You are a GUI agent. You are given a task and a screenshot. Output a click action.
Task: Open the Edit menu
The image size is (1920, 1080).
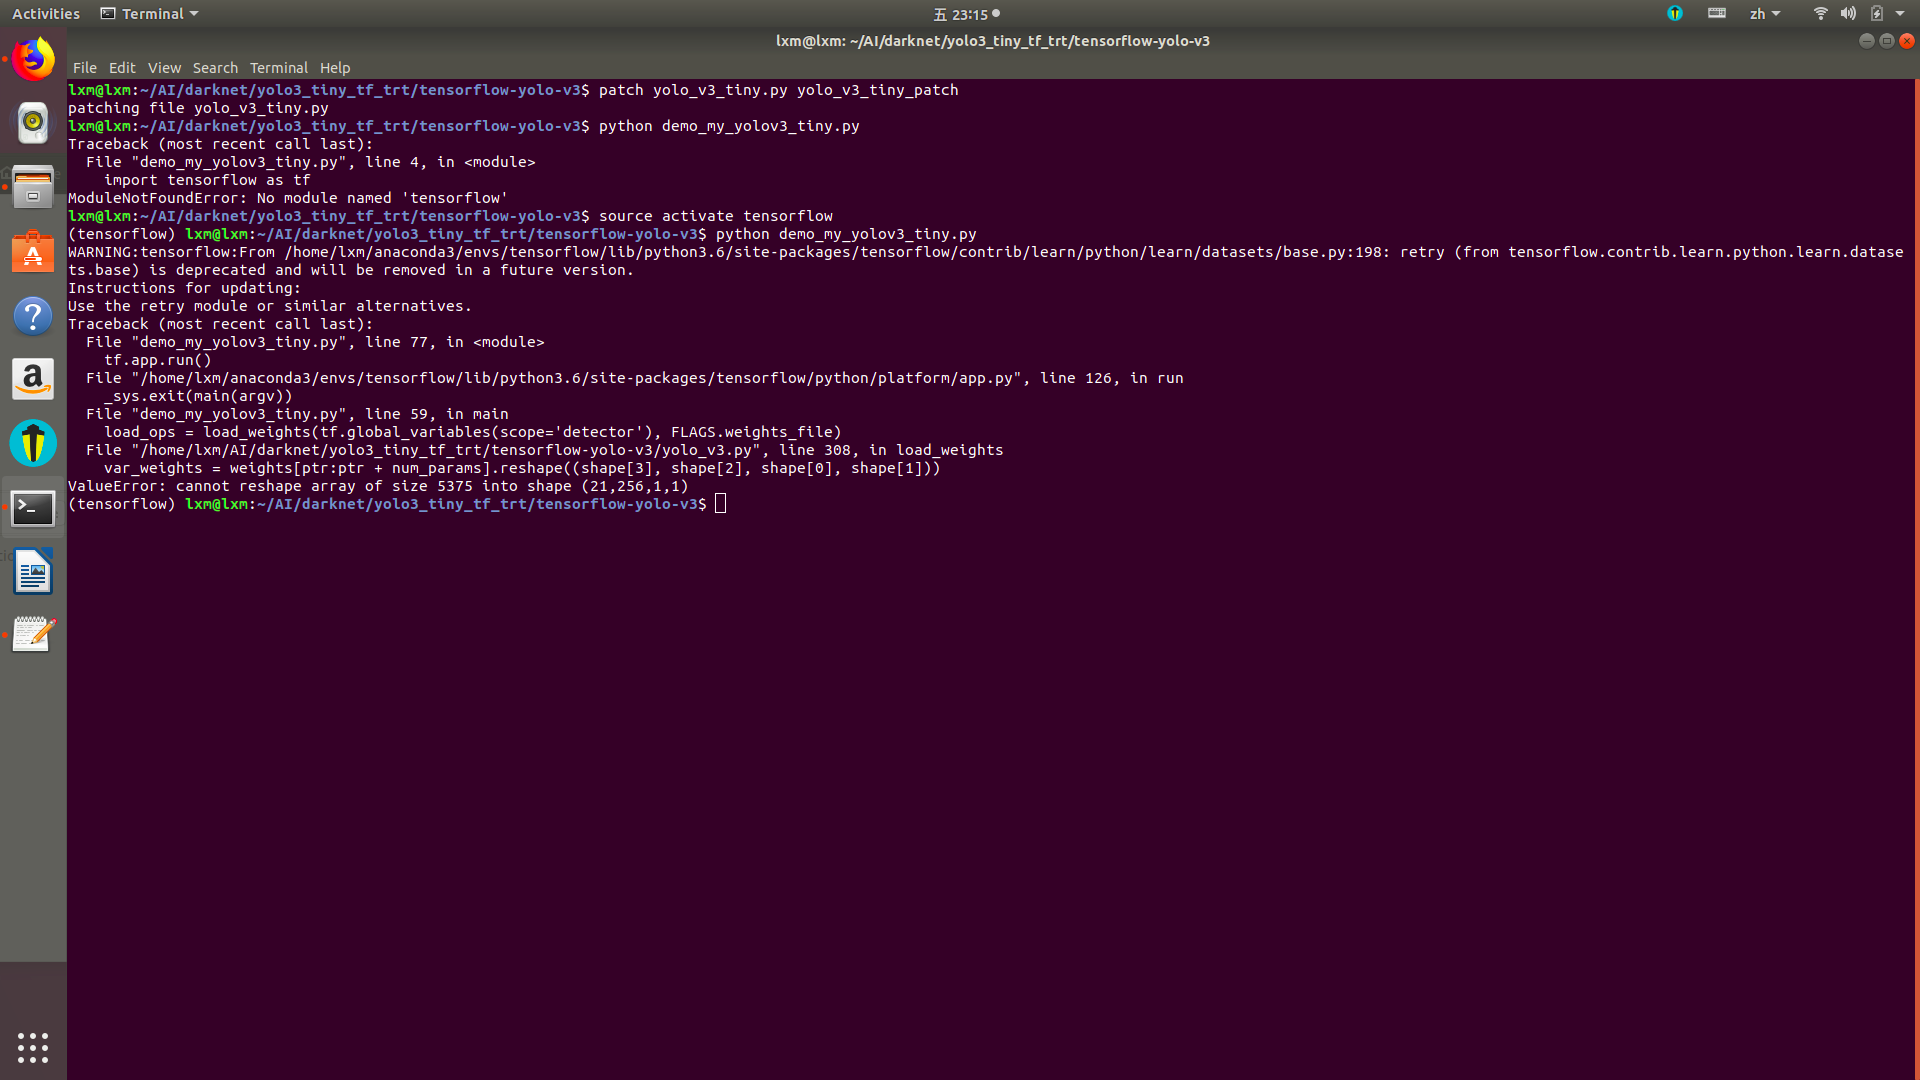(x=122, y=68)
